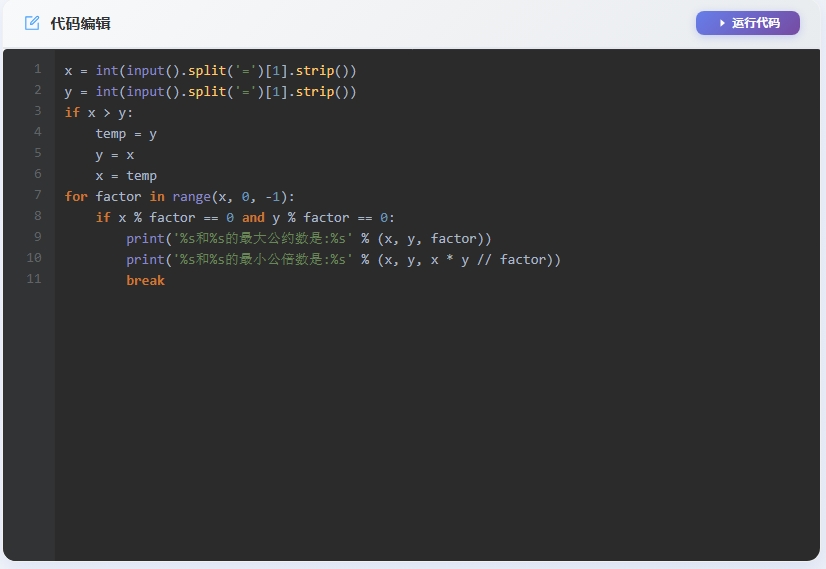The width and height of the screenshot is (826, 569).
Task: Place cursor on the break keyword
Action: tap(145, 281)
